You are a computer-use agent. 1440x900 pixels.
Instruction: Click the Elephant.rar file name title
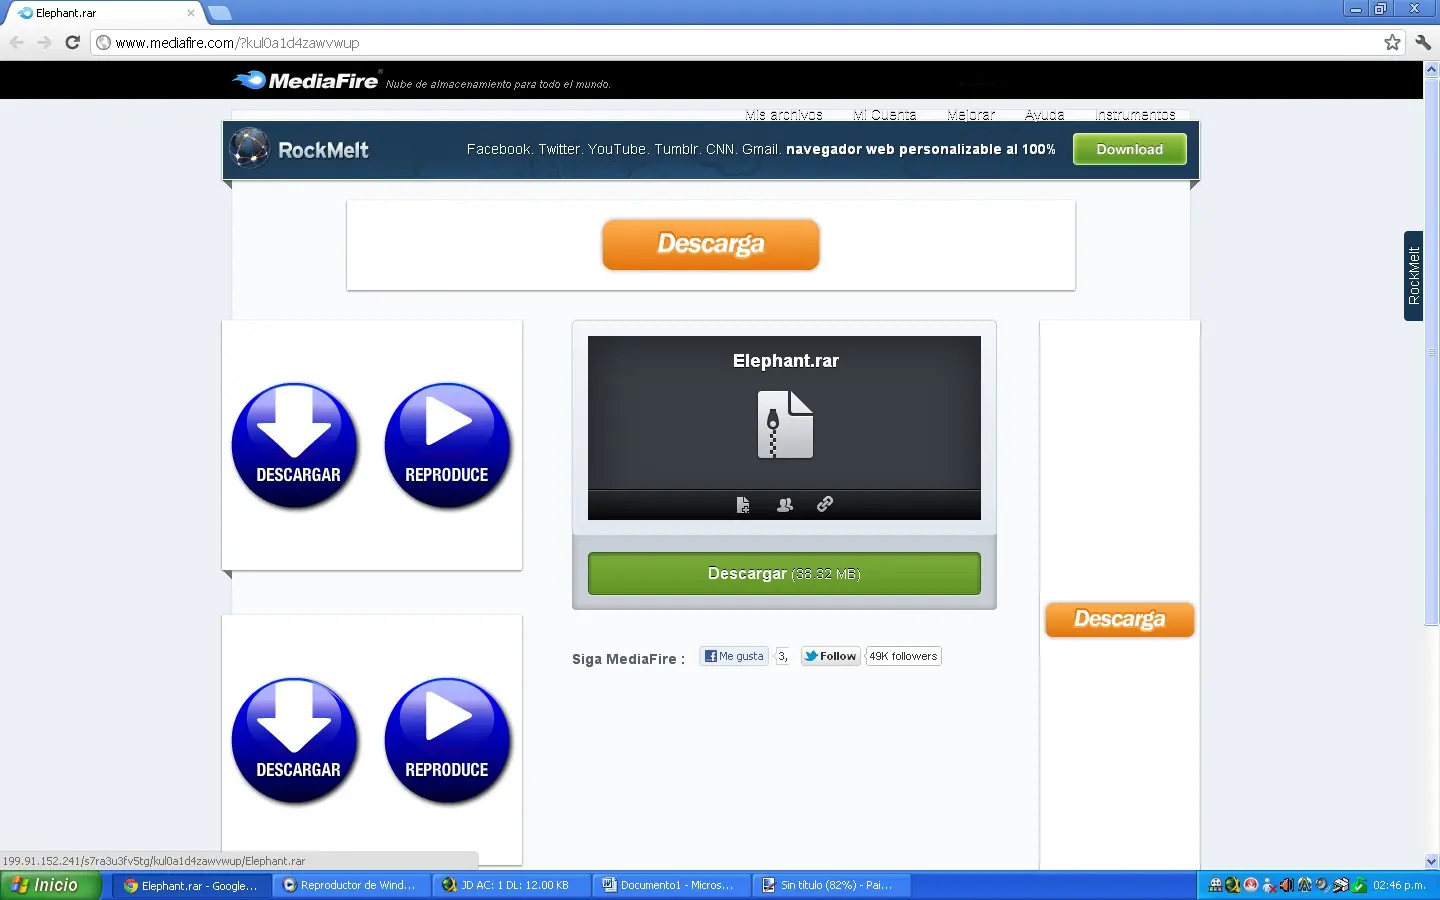tap(785, 361)
